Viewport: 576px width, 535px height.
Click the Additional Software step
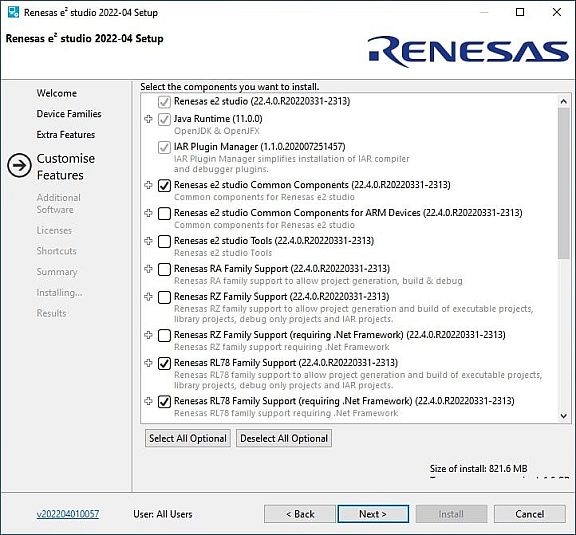pyautogui.click(x=58, y=204)
